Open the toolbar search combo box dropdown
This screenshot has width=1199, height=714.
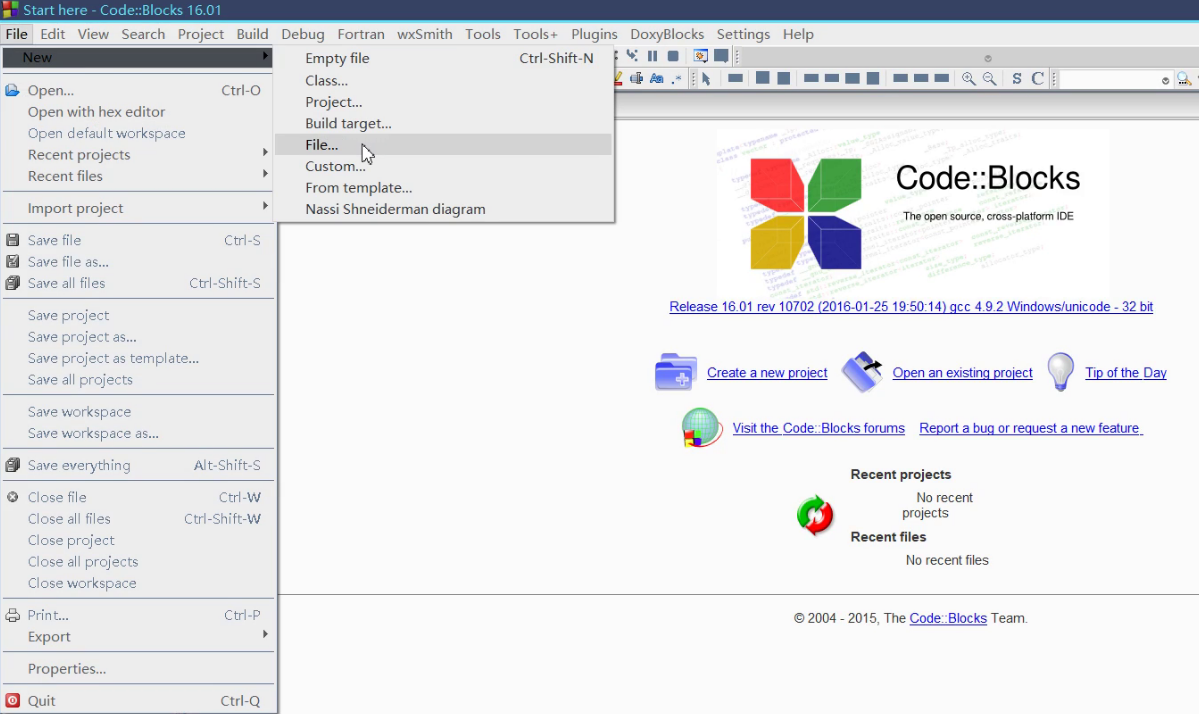click(x=1165, y=80)
